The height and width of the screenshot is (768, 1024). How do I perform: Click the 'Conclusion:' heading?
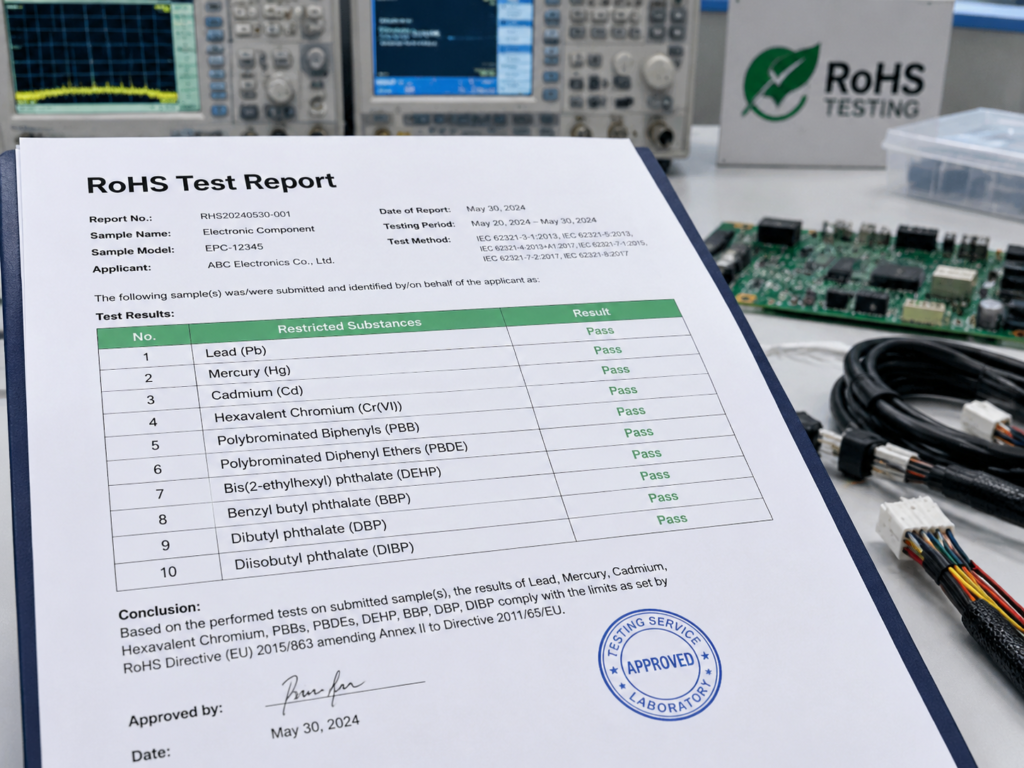pos(159,611)
